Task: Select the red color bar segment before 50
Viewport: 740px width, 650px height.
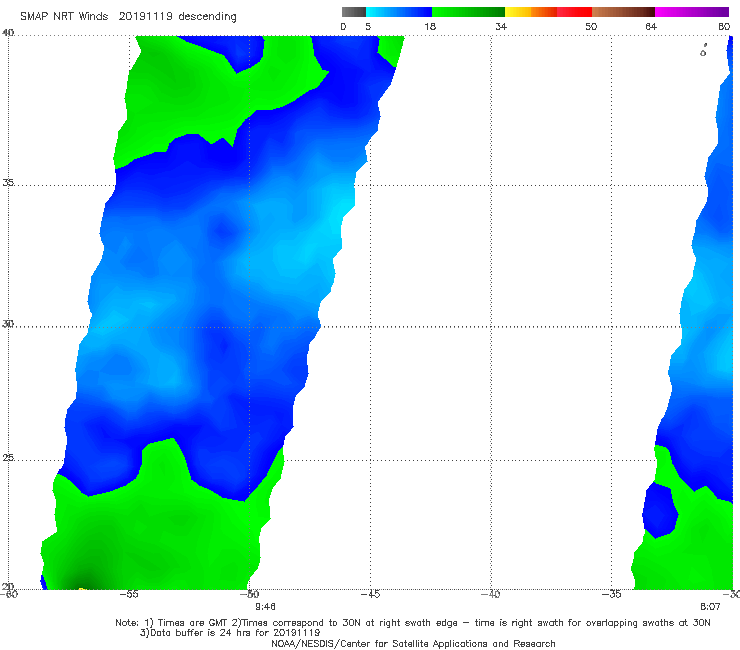Action: click(574, 12)
